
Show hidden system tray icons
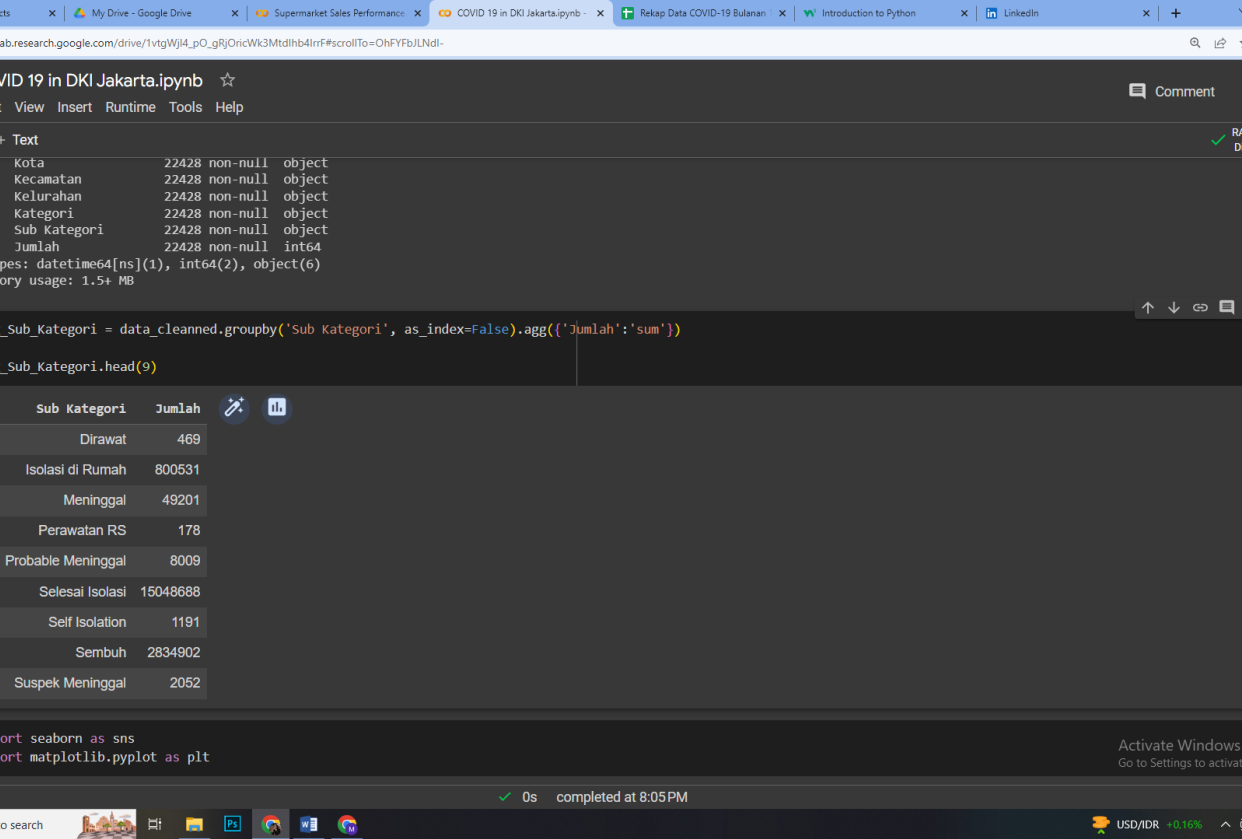1226,824
